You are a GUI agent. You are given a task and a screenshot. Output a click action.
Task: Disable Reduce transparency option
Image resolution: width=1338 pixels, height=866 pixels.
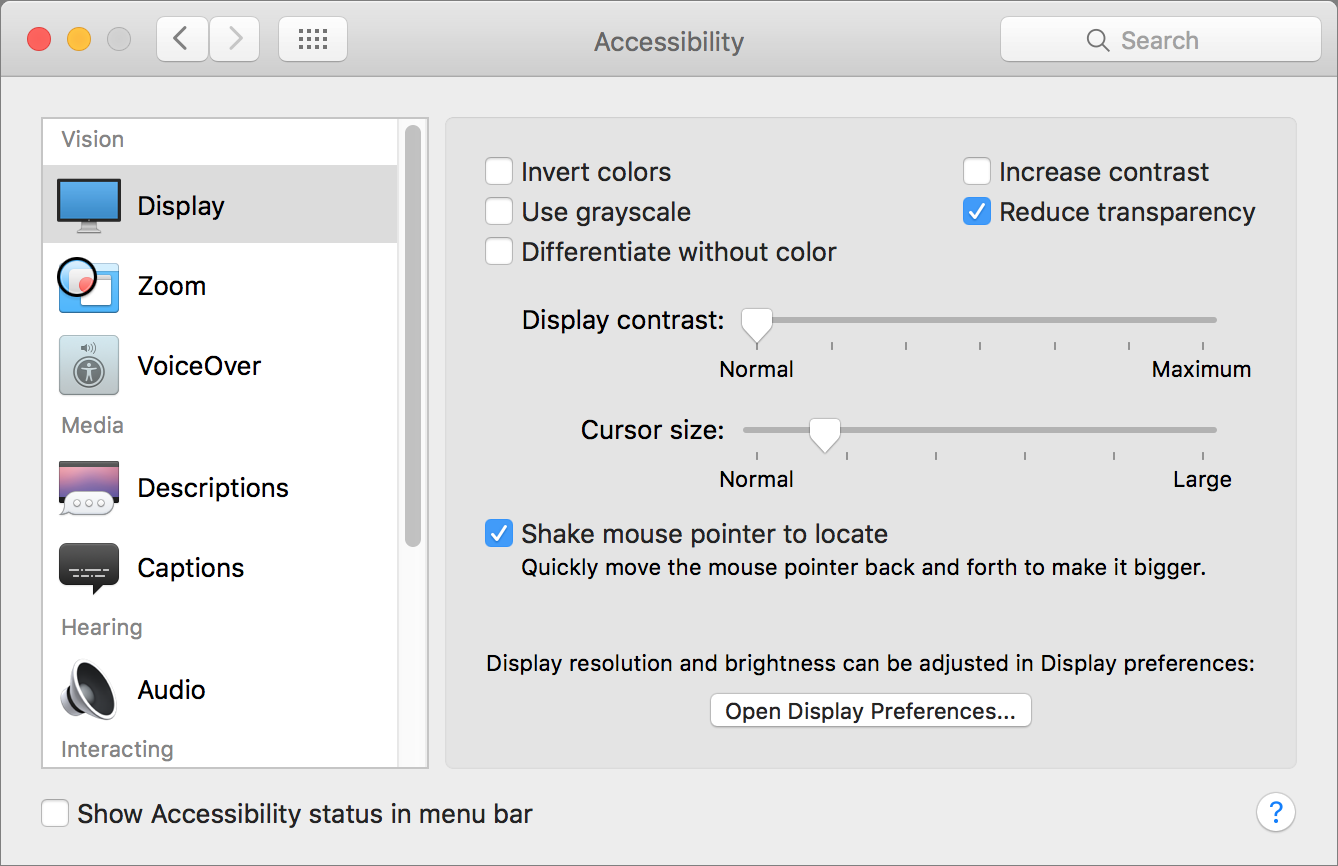pyautogui.click(x=977, y=212)
